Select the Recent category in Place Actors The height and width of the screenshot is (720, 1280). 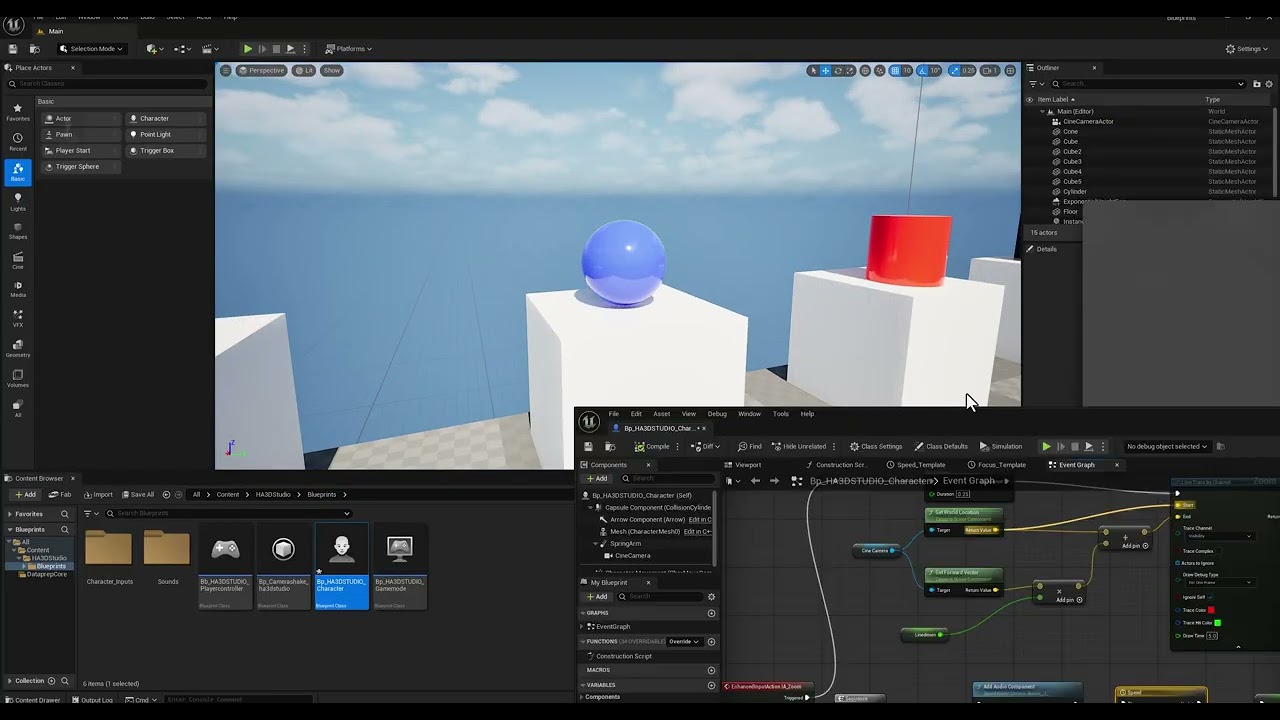18,141
